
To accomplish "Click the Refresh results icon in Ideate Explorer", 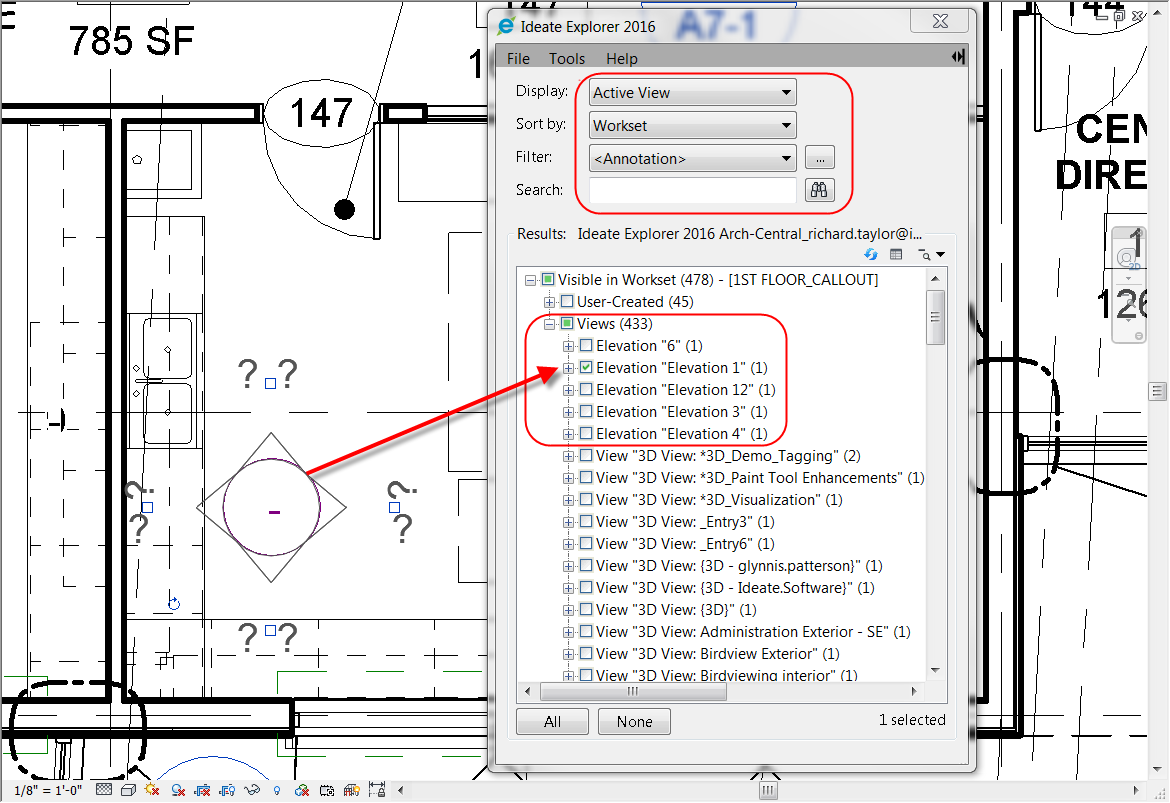I will click(x=871, y=254).
